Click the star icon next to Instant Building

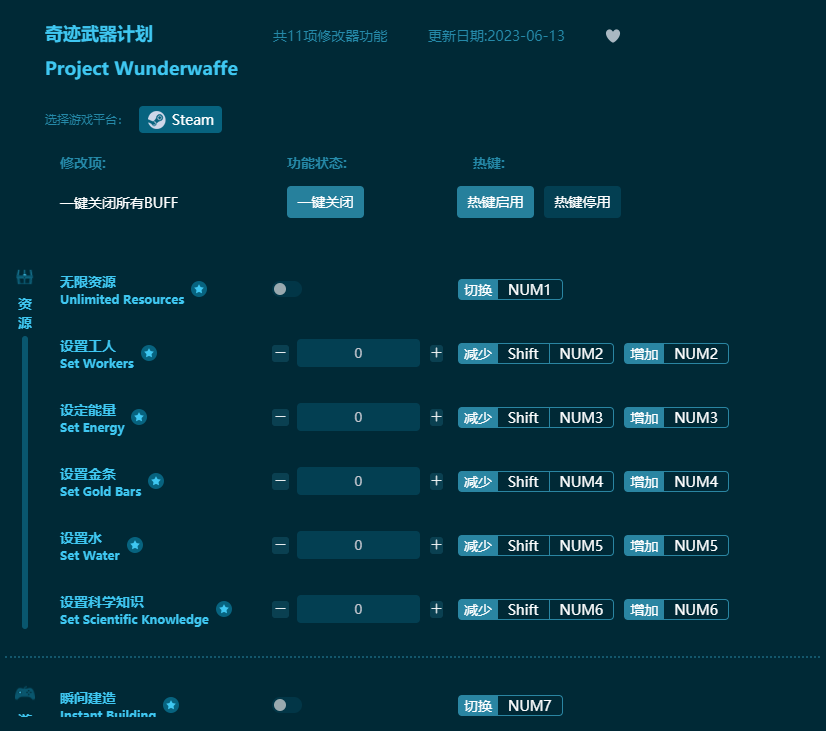coord(171,703)
